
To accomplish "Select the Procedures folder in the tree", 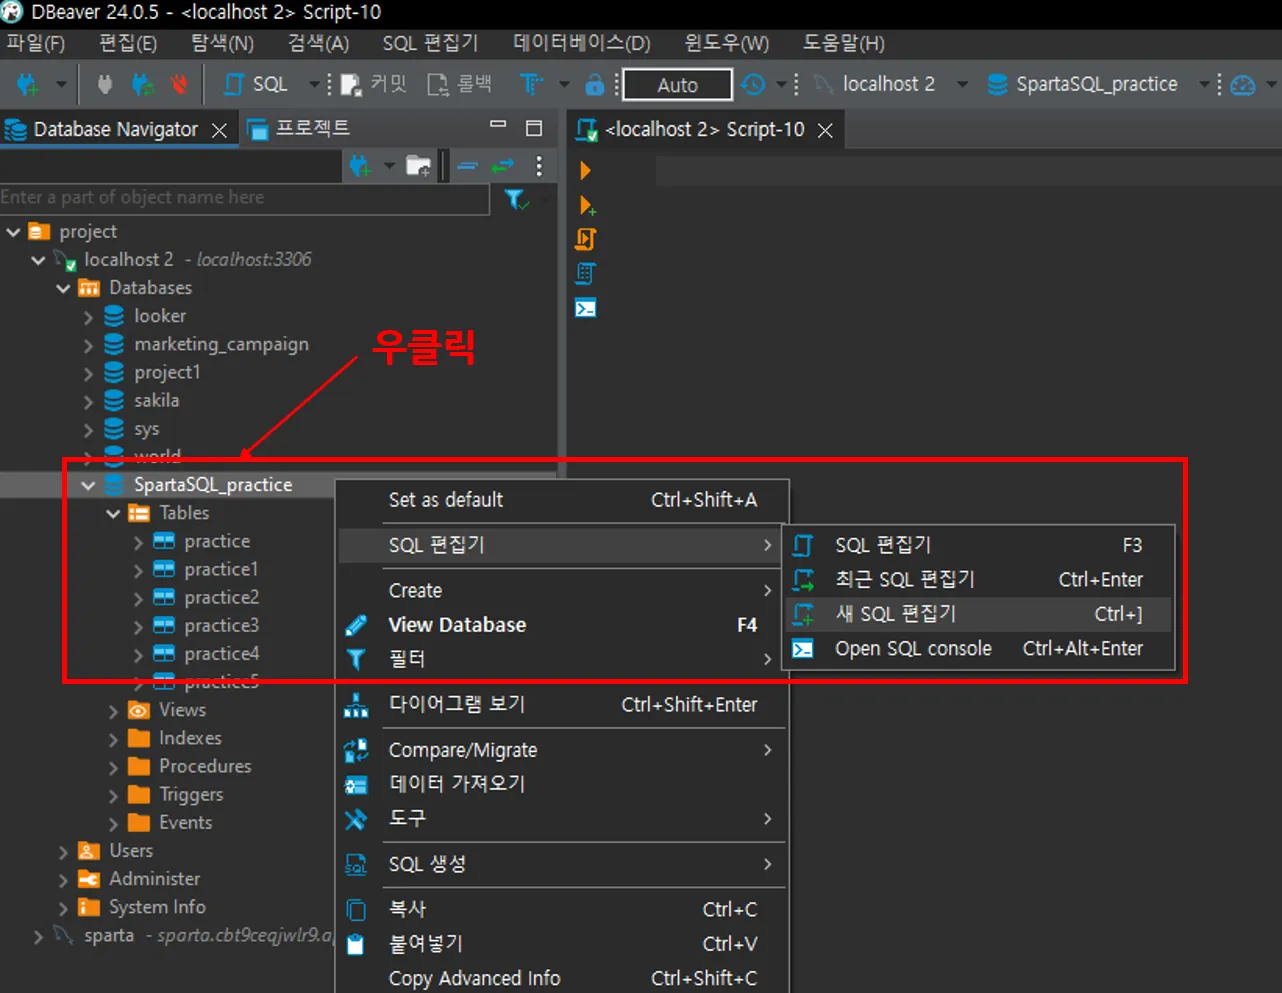I will click(x=205, y=766).
